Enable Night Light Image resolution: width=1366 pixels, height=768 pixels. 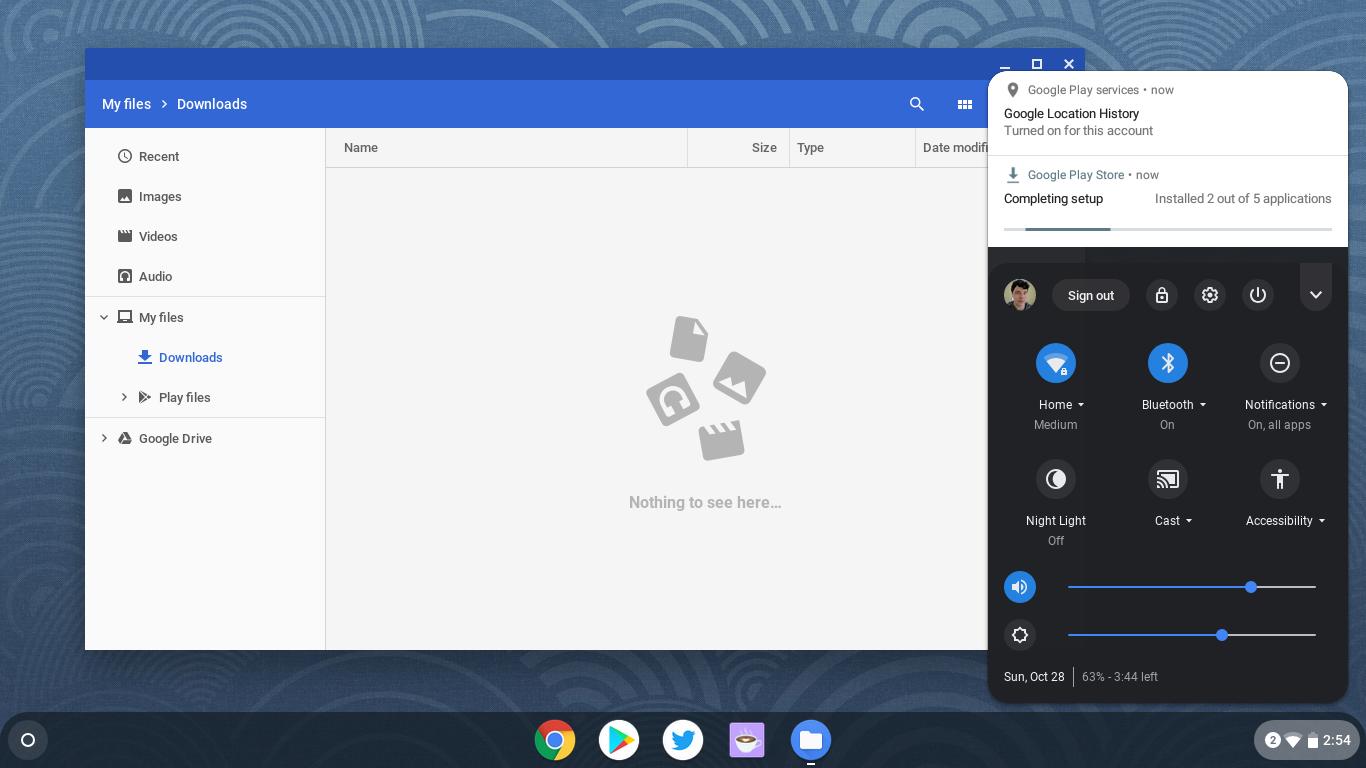1055,479
